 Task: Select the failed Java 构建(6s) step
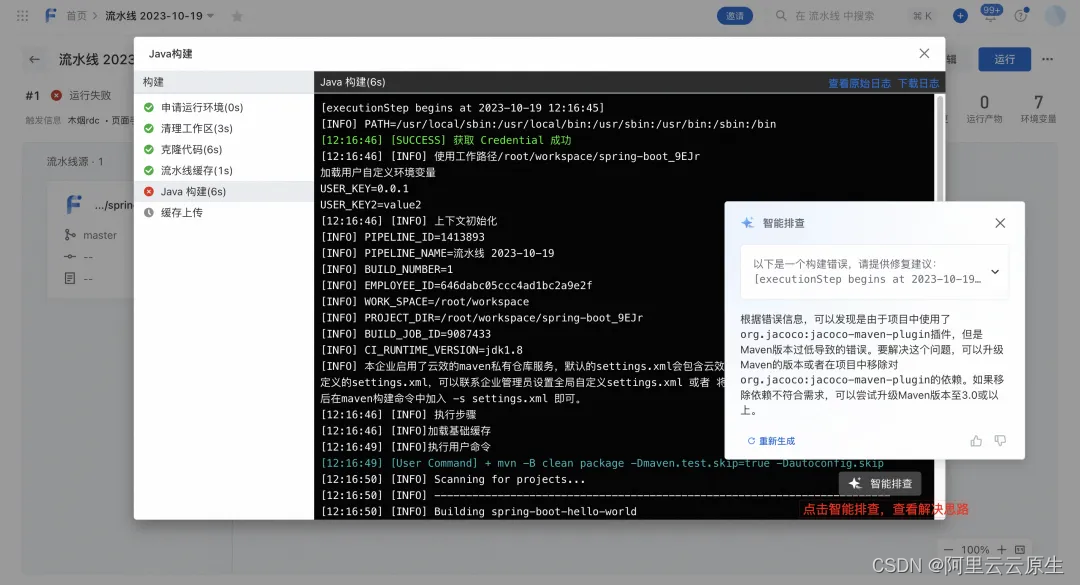[224, 192]
